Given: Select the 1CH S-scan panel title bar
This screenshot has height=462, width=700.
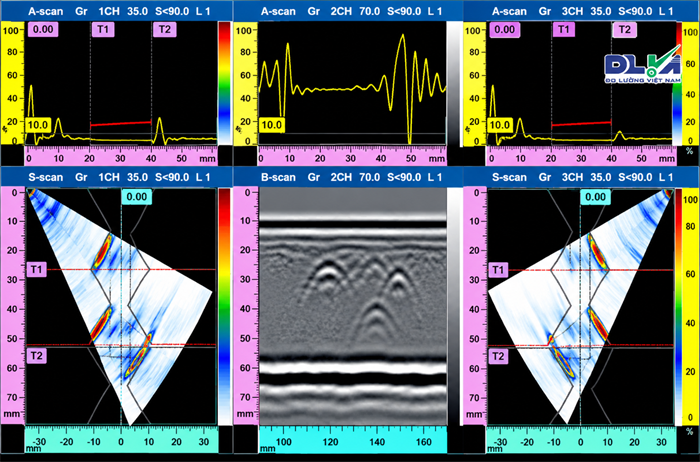Looking at the screenshot, I should (x=116, y=177).
